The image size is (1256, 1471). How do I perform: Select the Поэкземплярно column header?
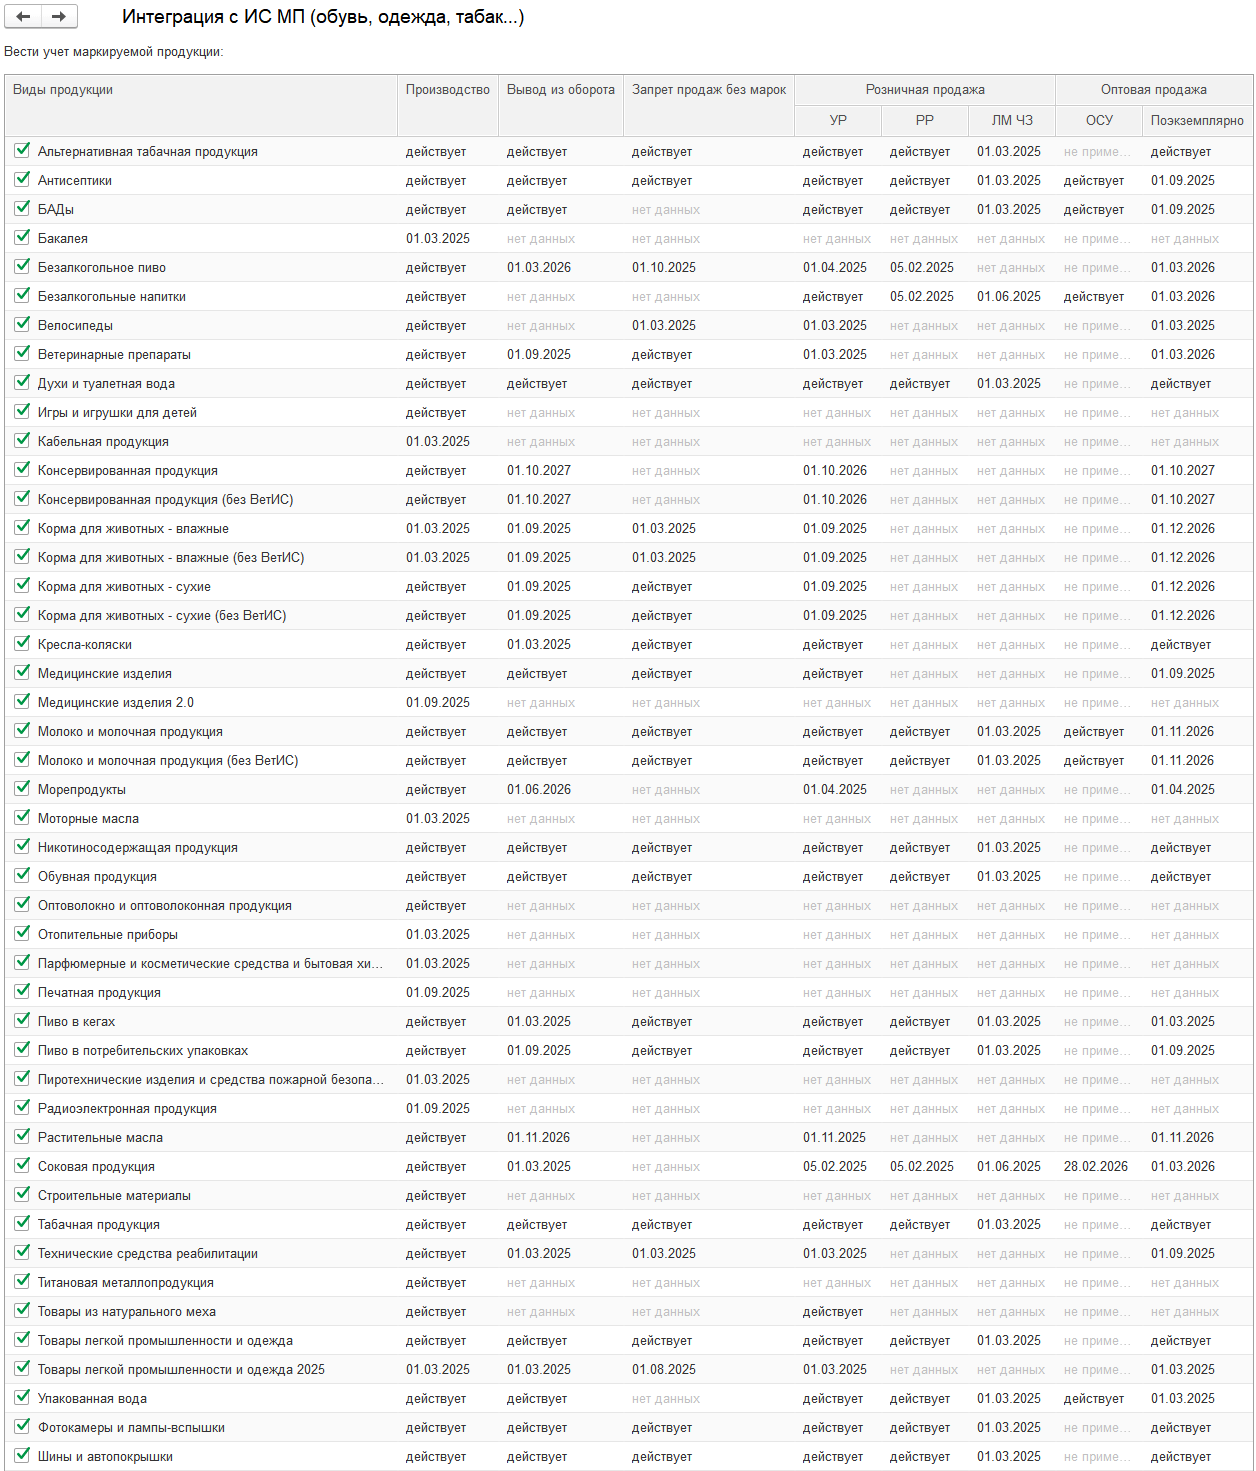pyautogui.click(x=1196, y=120)
